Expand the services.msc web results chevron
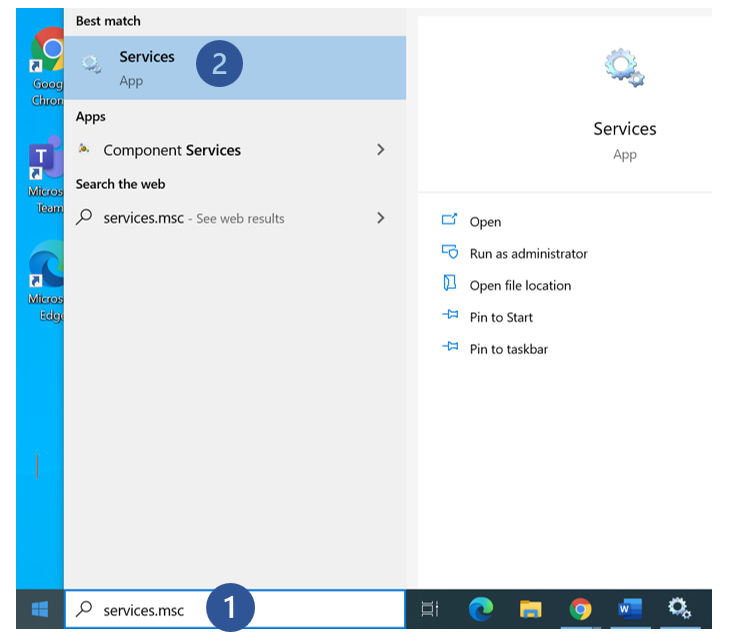 pyautogui.click(x=380, y=218)
